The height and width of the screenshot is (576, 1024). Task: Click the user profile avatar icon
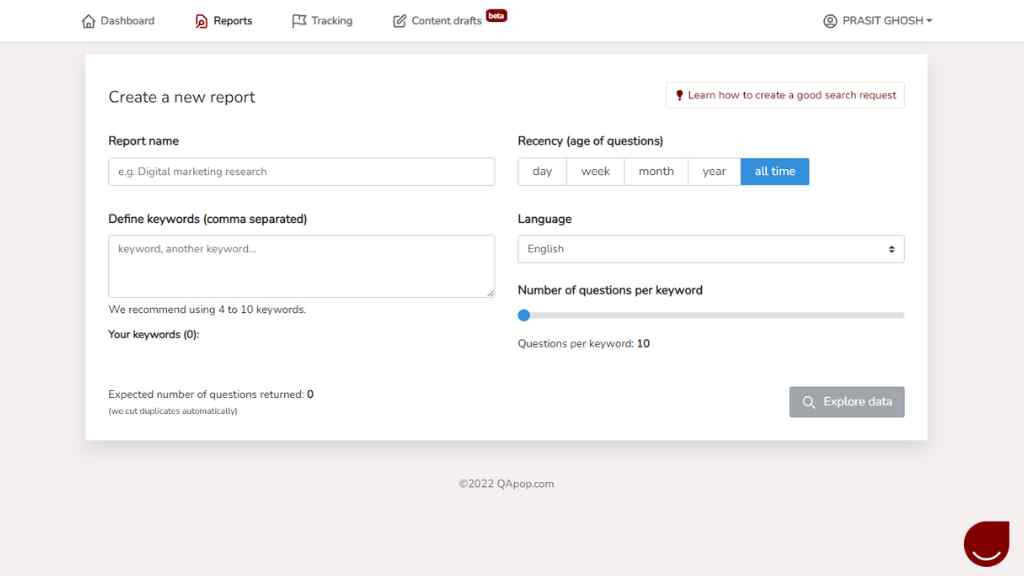(830, 21)
